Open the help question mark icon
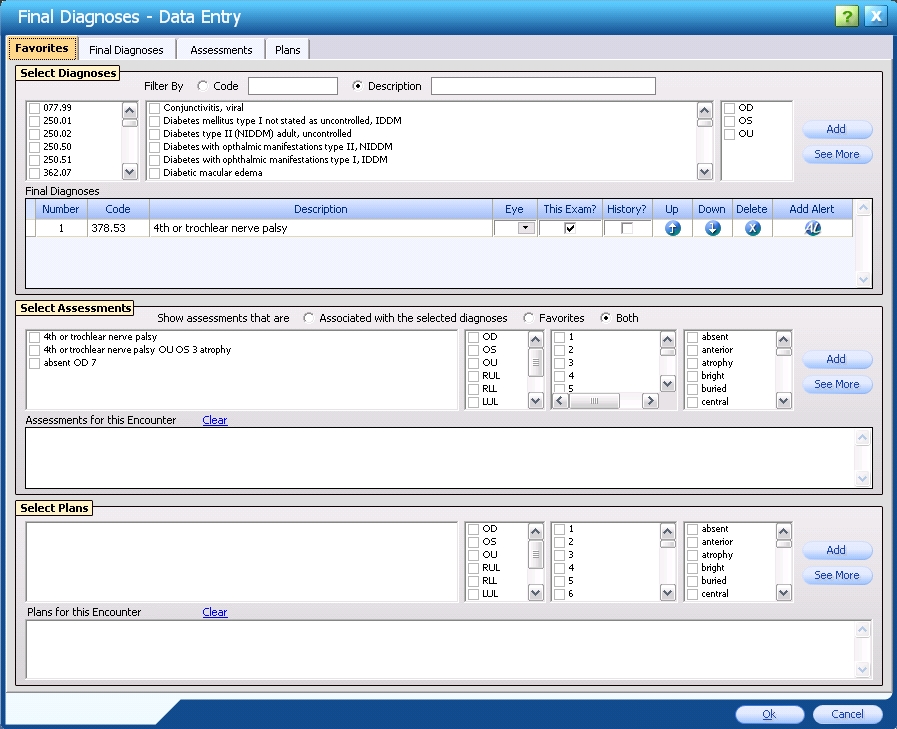This screenshot has height=729, width=897. 847,16
